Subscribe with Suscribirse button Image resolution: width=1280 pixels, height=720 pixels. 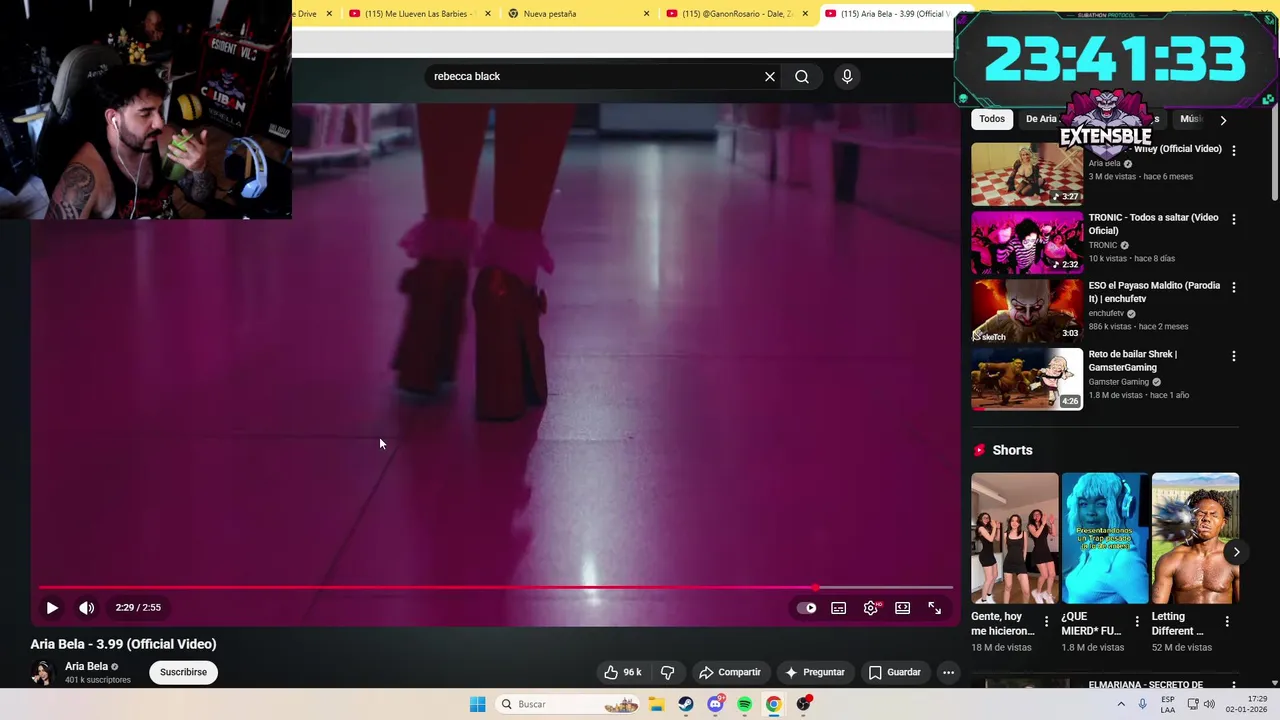tap(183, 672)
